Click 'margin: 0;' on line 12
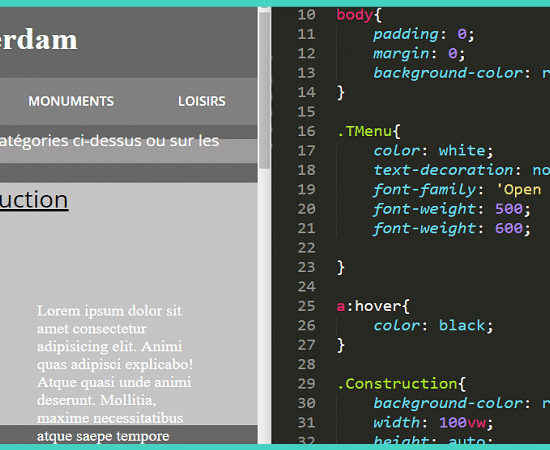The image size is (550, 450). (x=419, y=54)
